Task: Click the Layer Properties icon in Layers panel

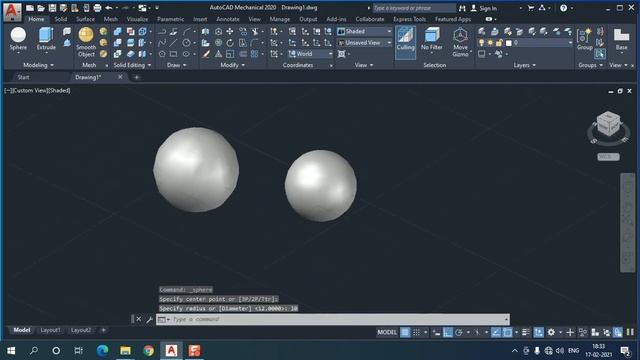Action: click(x=482, y=31)
